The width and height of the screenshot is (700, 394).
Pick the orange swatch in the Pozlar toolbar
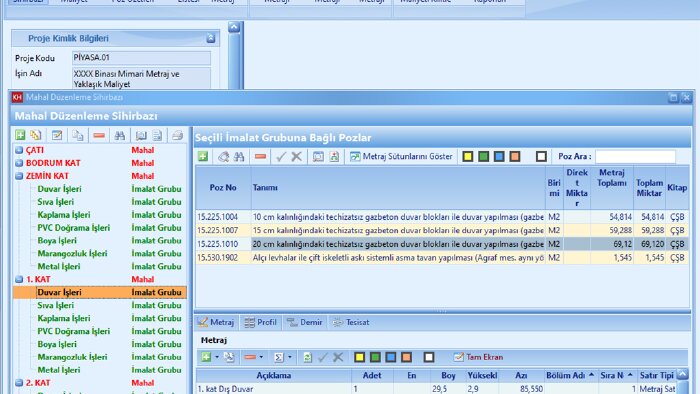pos(515,157)
